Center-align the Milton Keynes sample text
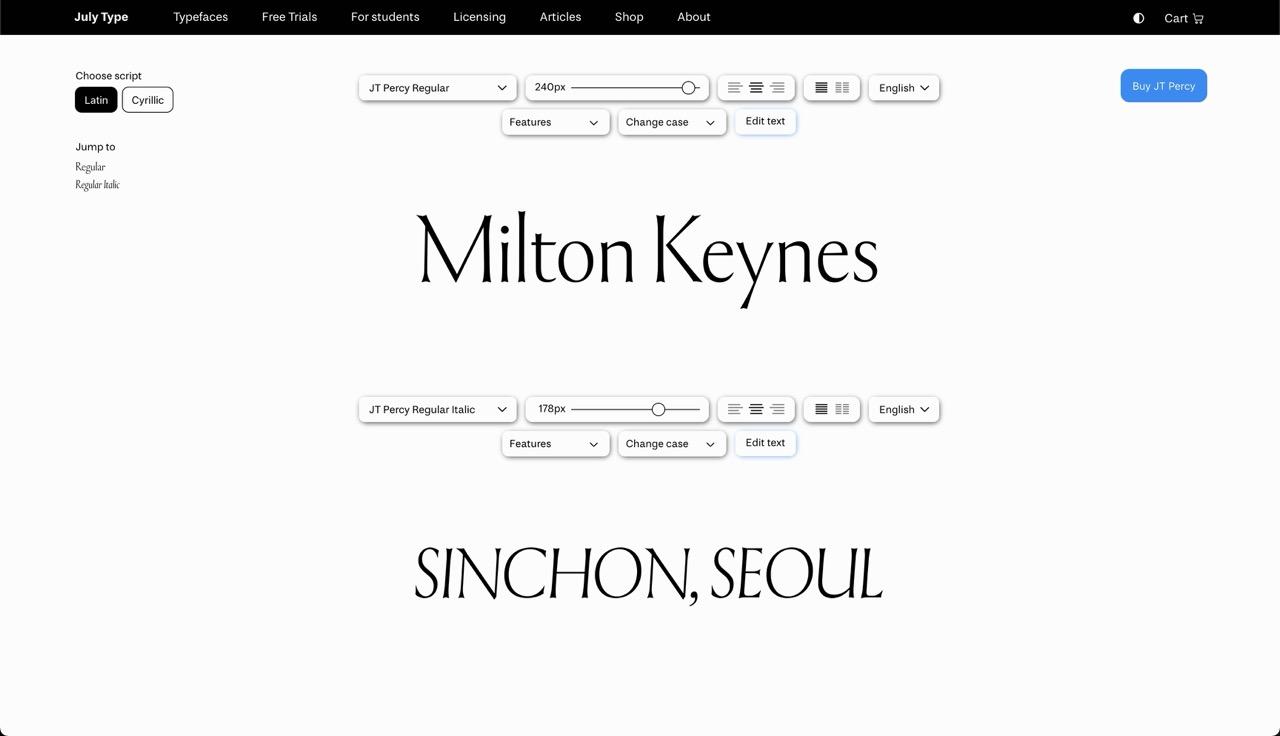 [756, 88]
